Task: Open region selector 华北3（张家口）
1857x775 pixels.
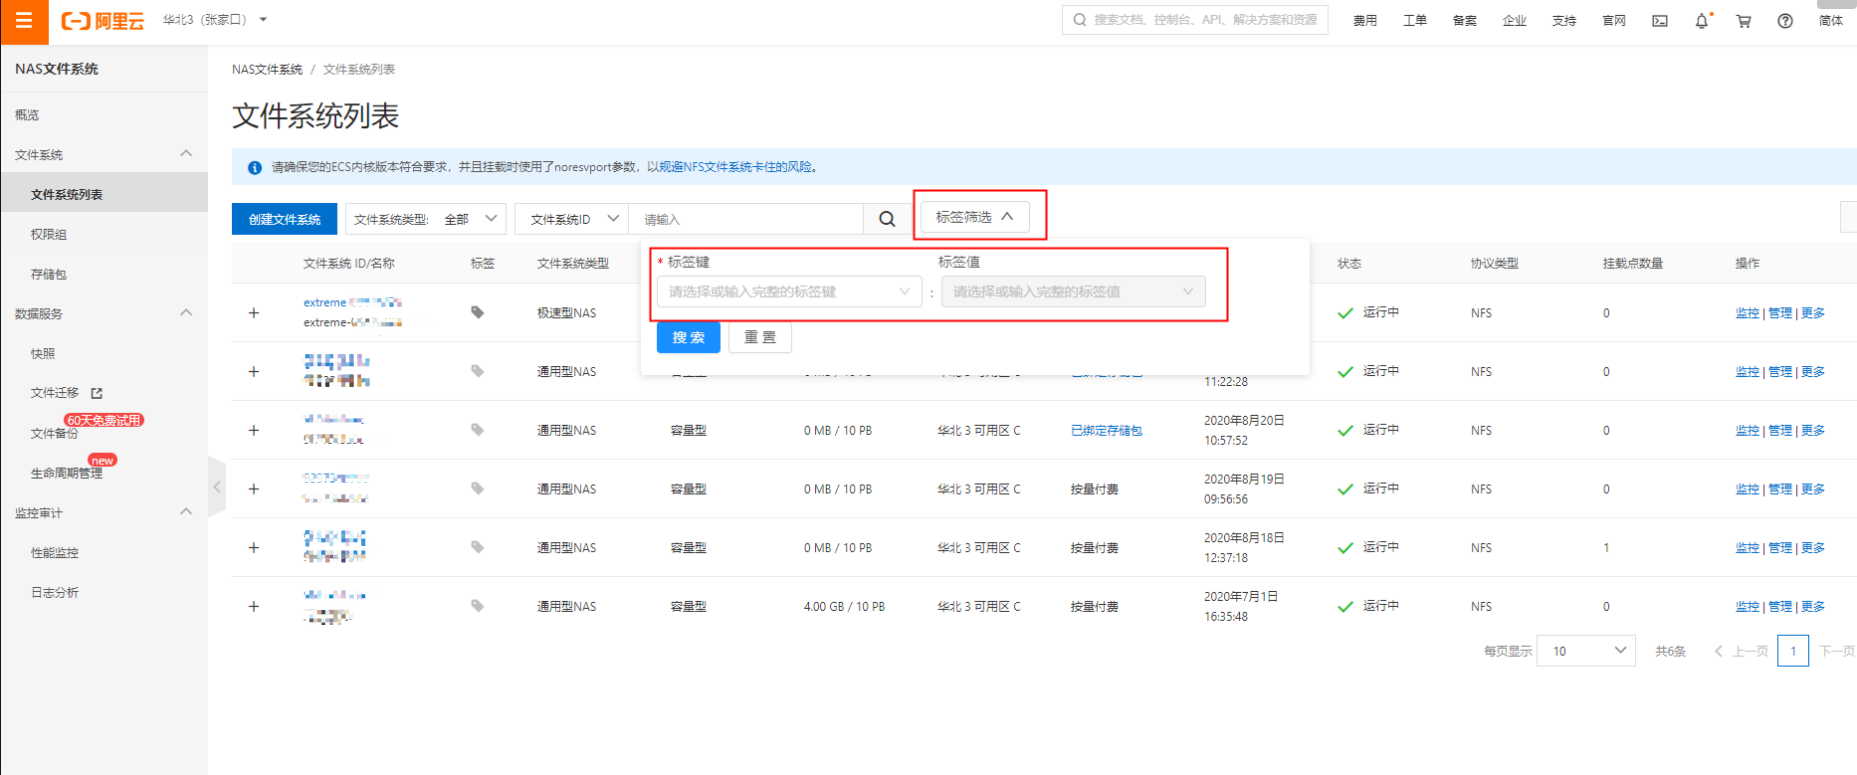Action: point(215,20)
